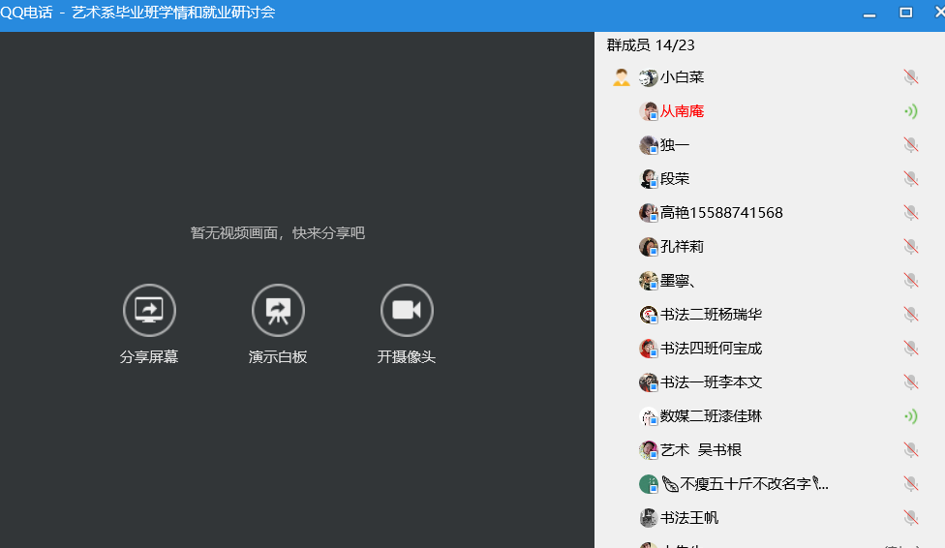Click the Share Screen (分享屏幕) icon

(149, 310)
